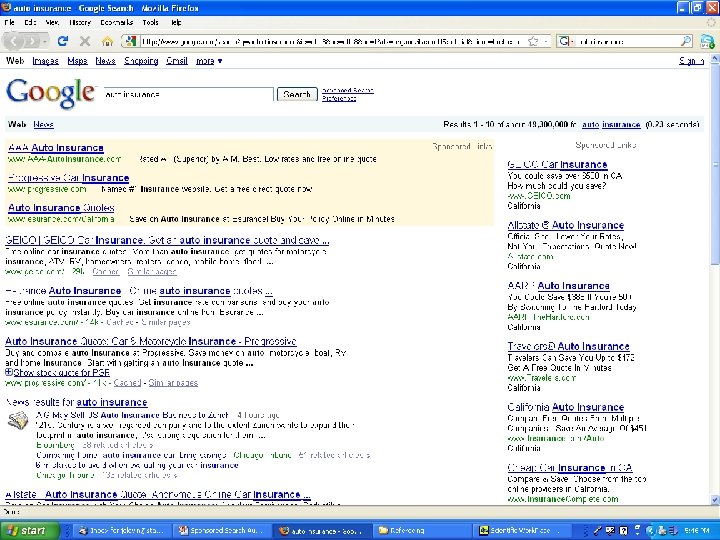Click the News tab under the logo
This screenshot has width=720, height=540.
(x=43, y=124)
